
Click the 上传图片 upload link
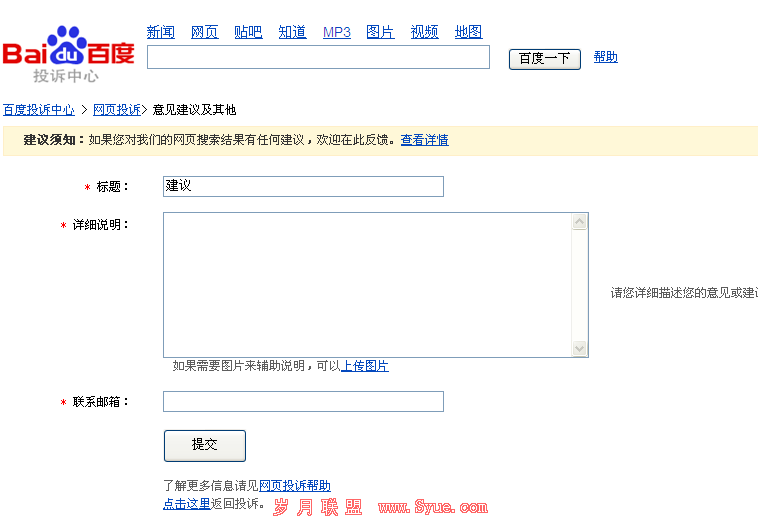point(365,366)
